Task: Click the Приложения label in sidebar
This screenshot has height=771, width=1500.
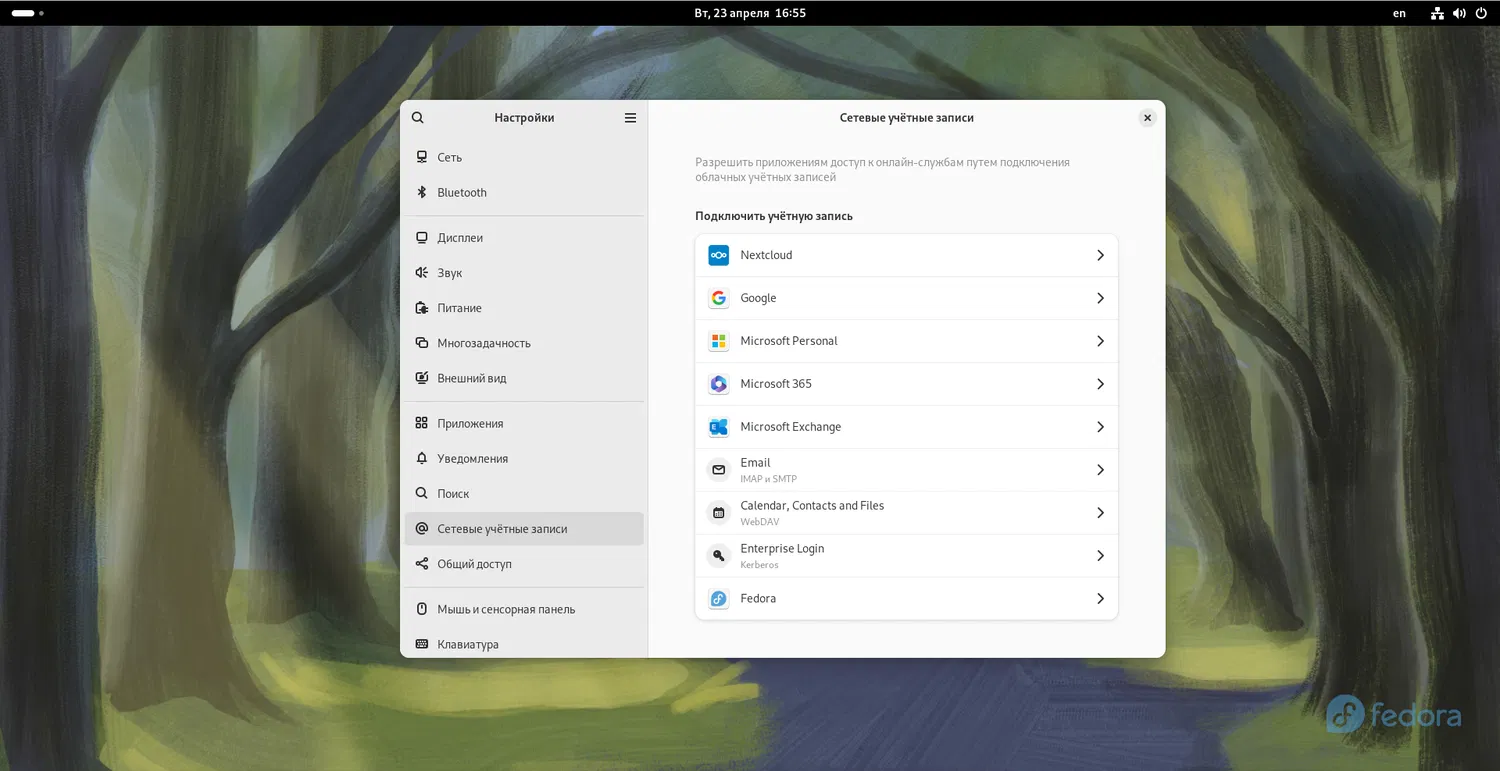Action: 470,424
